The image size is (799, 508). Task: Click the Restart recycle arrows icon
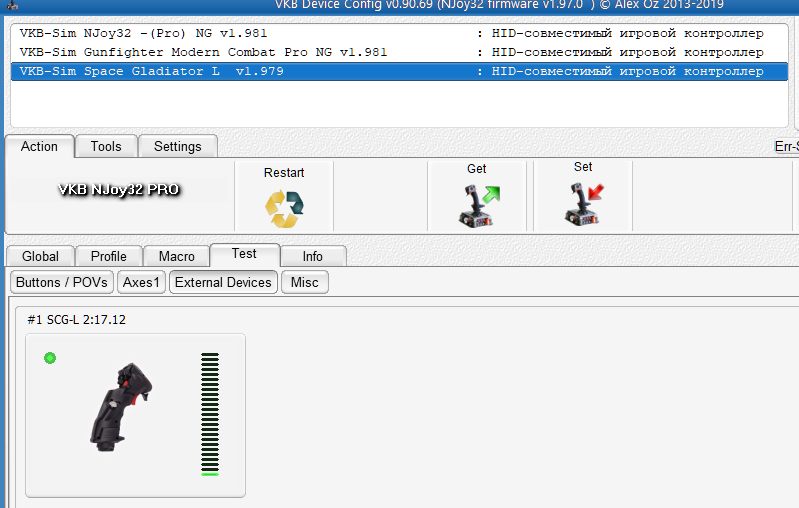tap(284, 208)
